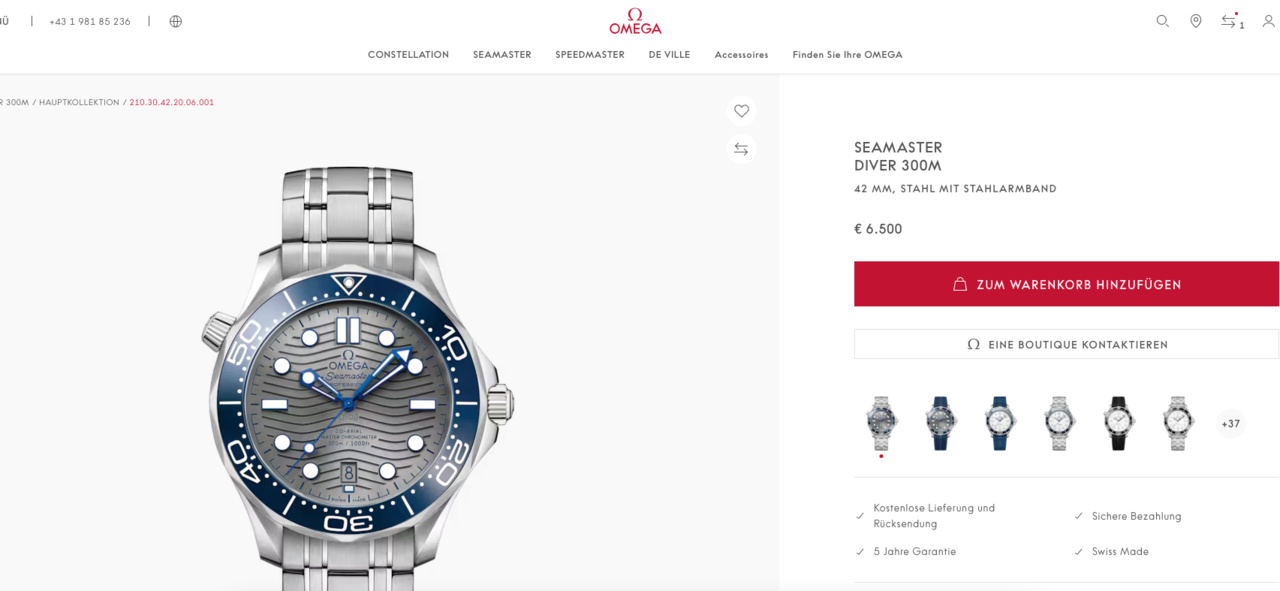Image resolution: width=1280 pixels, height=591 pixels.
Task: Click the Hauptkollektion breadcrumb link
Action: (79, 102)
